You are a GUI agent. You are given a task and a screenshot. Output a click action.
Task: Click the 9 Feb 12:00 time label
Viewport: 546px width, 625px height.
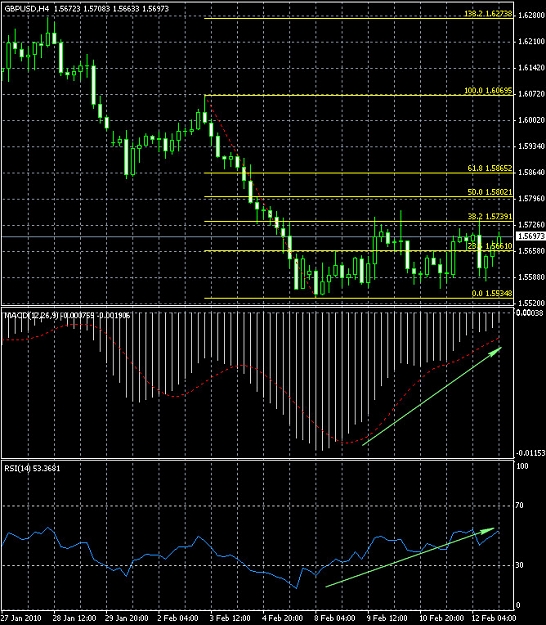click(387, 618)
